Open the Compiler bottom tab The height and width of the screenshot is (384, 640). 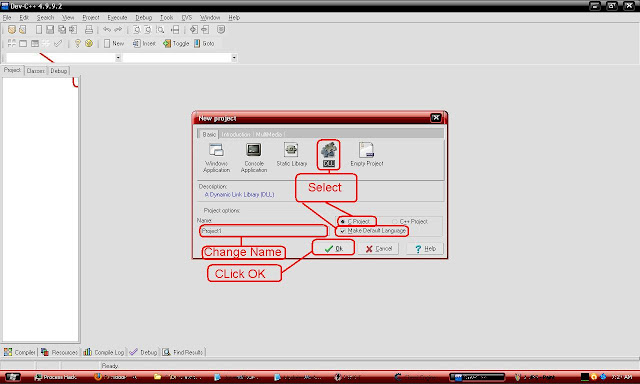(x=20, y=352)
